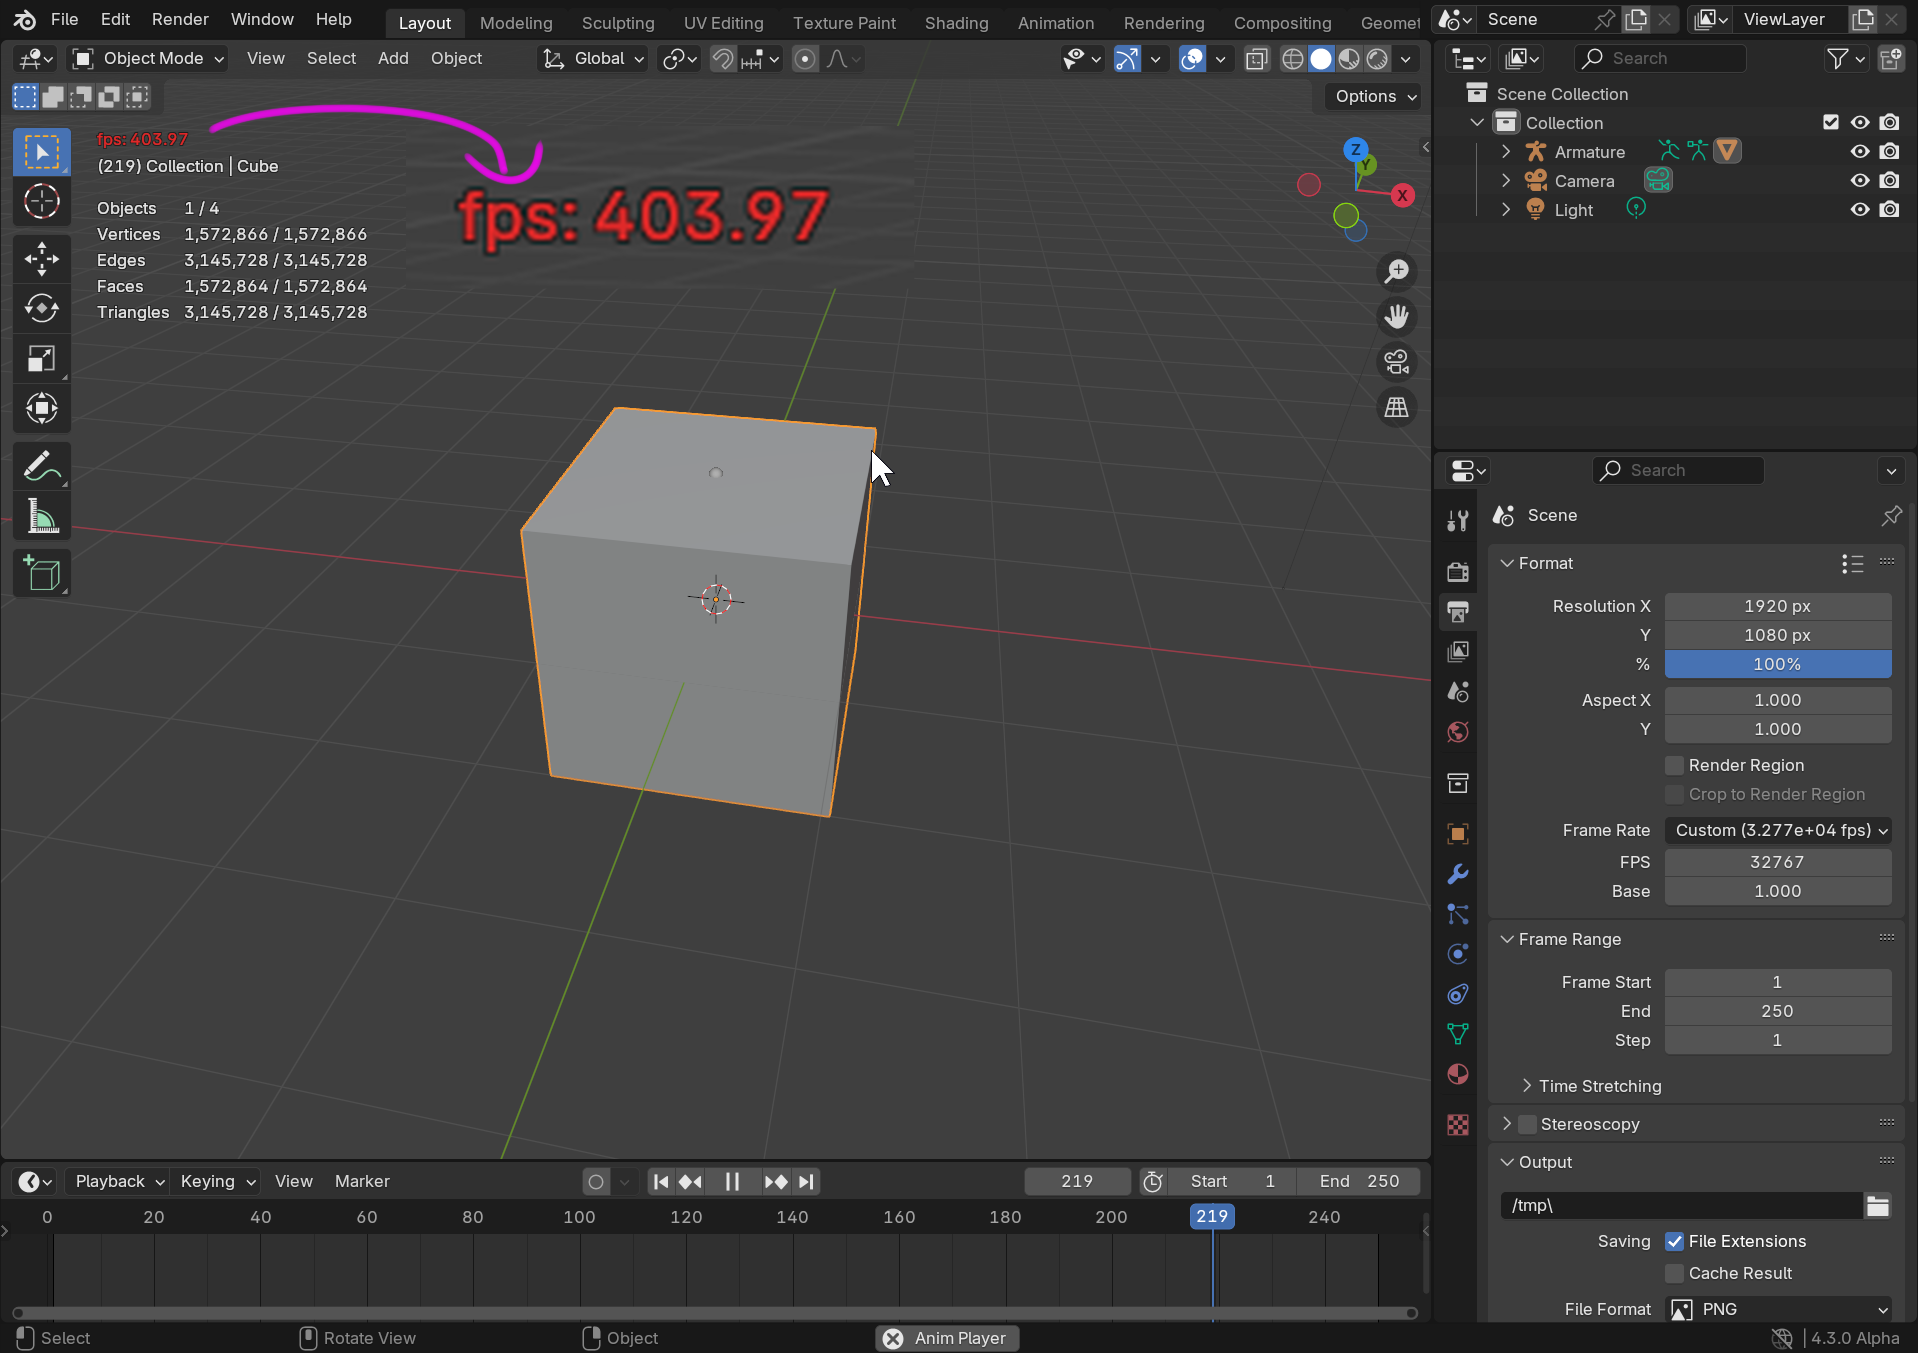Open the Object Mode dropdown
Viewport: 1918px width, 1353px height.
[149, 59]
